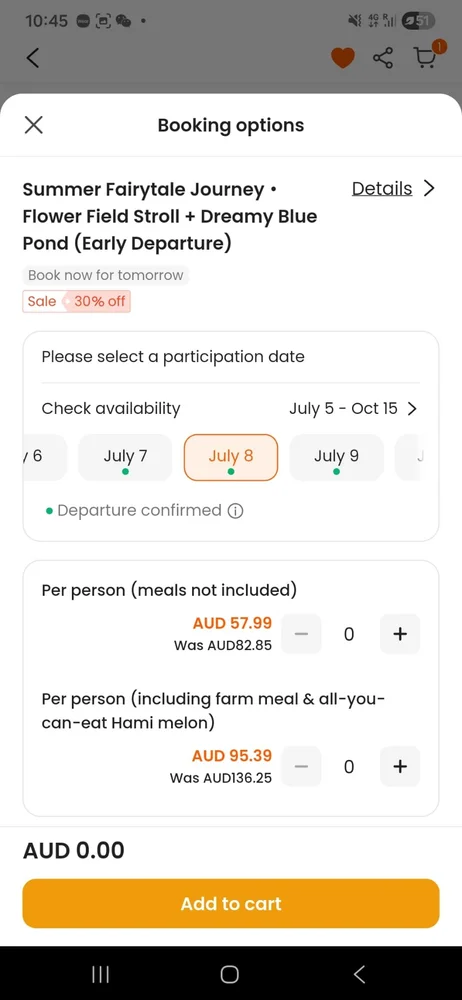This screenshot has width=462, height=1000.
Task: Add one farm meal ticket with plus
Action: click(400, 766)
